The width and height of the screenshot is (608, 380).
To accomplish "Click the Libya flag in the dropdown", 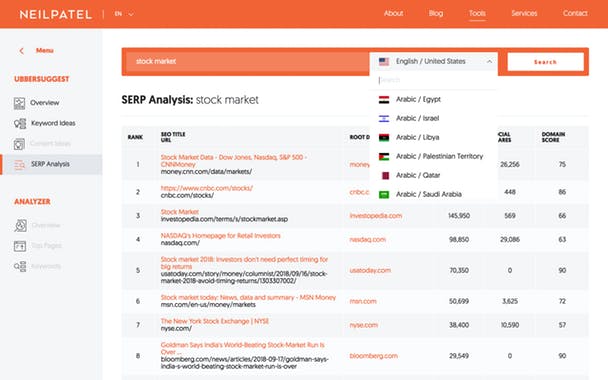I will pyautogui.click(x=384, y=138).
